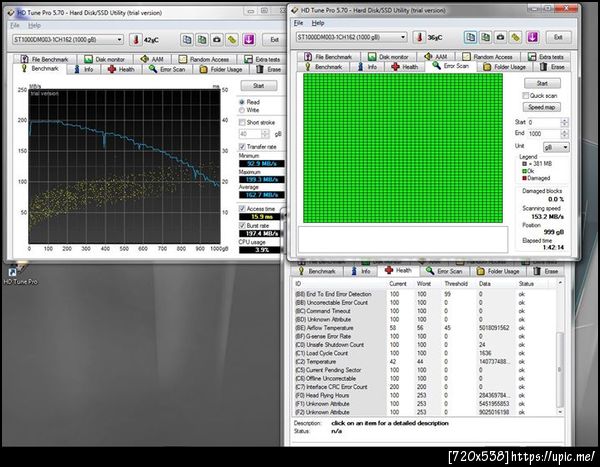600x467 pixels.
Task: Switch to Health tab in Error Scan window
Action: 405,67
